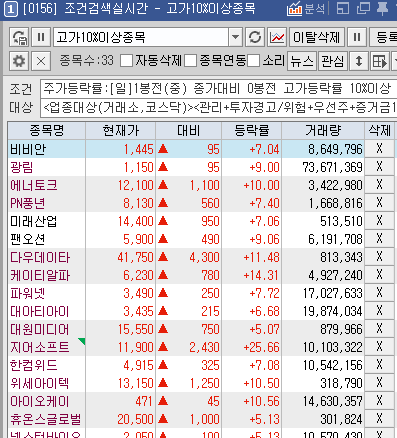Delete 에너토크 row with X

[379, 185]
